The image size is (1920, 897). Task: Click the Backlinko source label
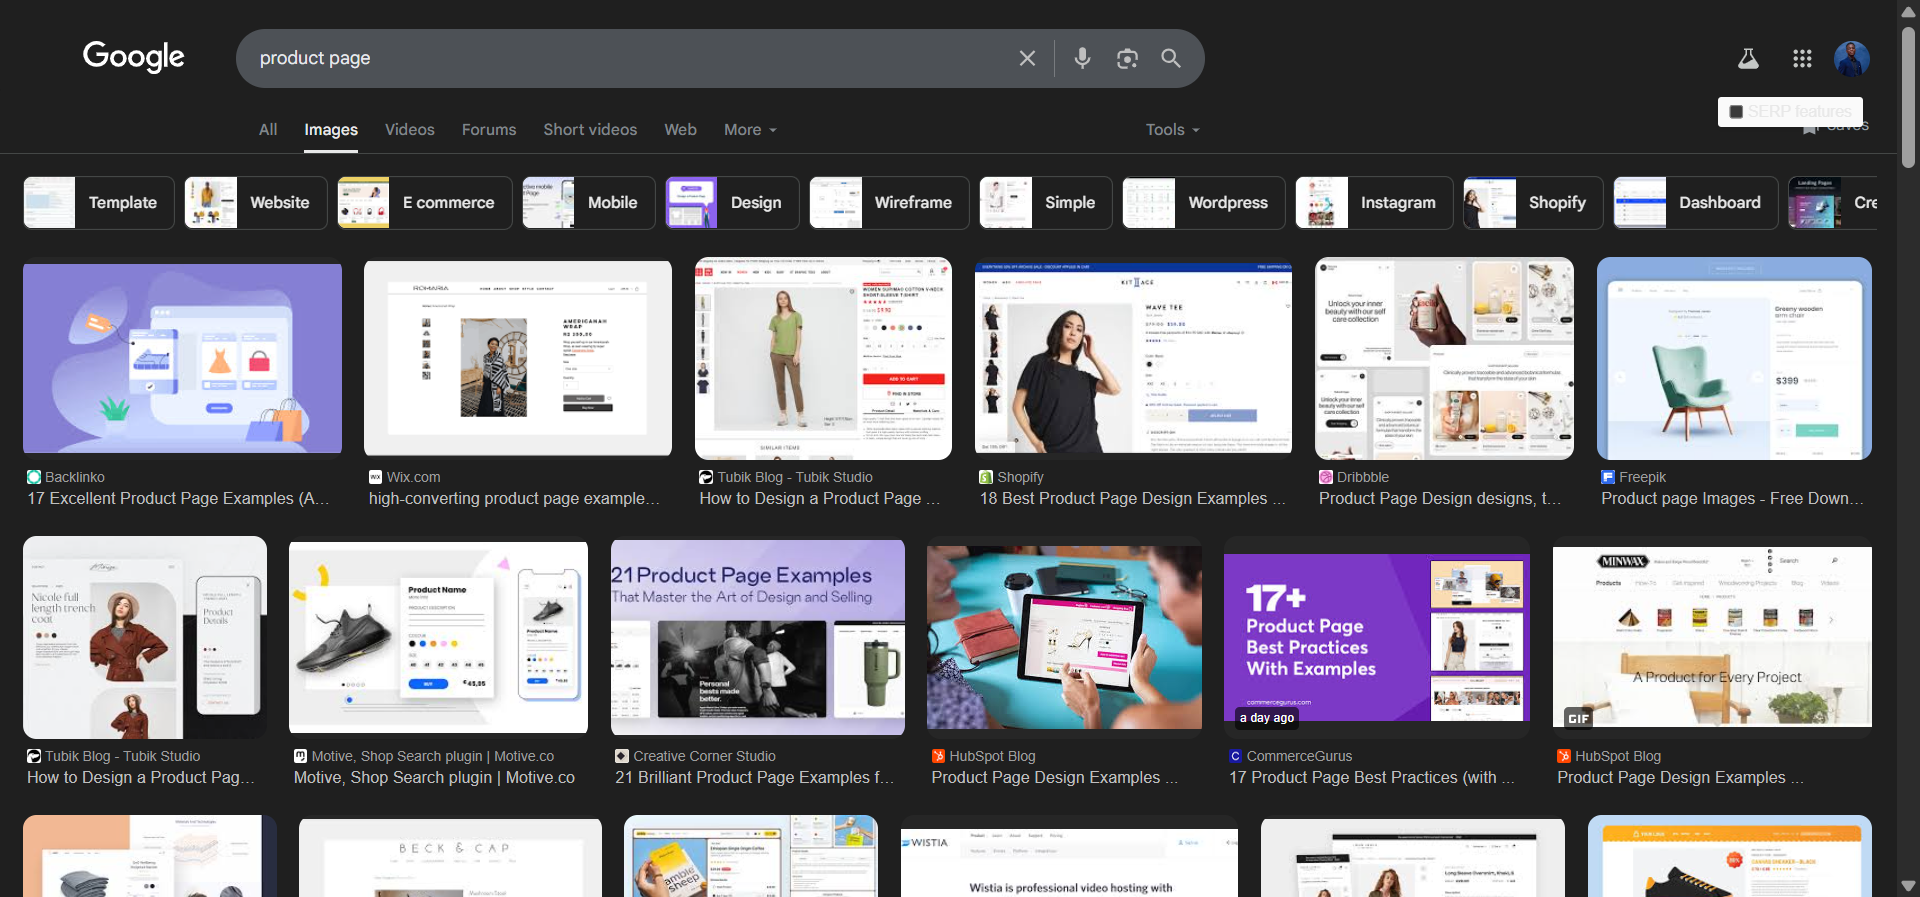75,477
